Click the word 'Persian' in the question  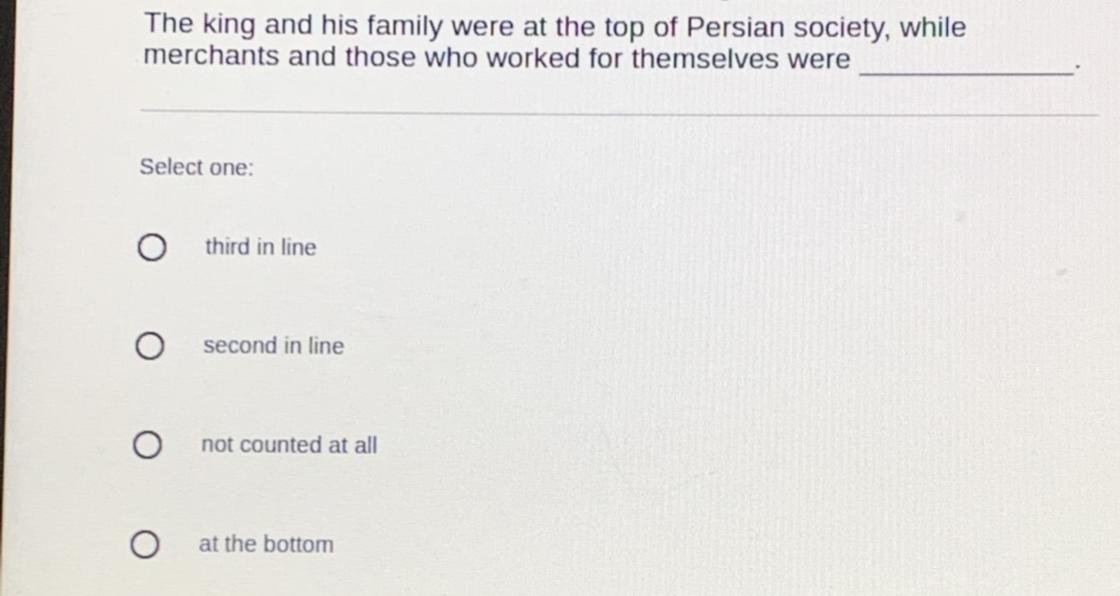pyautogui.click(x=735, y=27)
